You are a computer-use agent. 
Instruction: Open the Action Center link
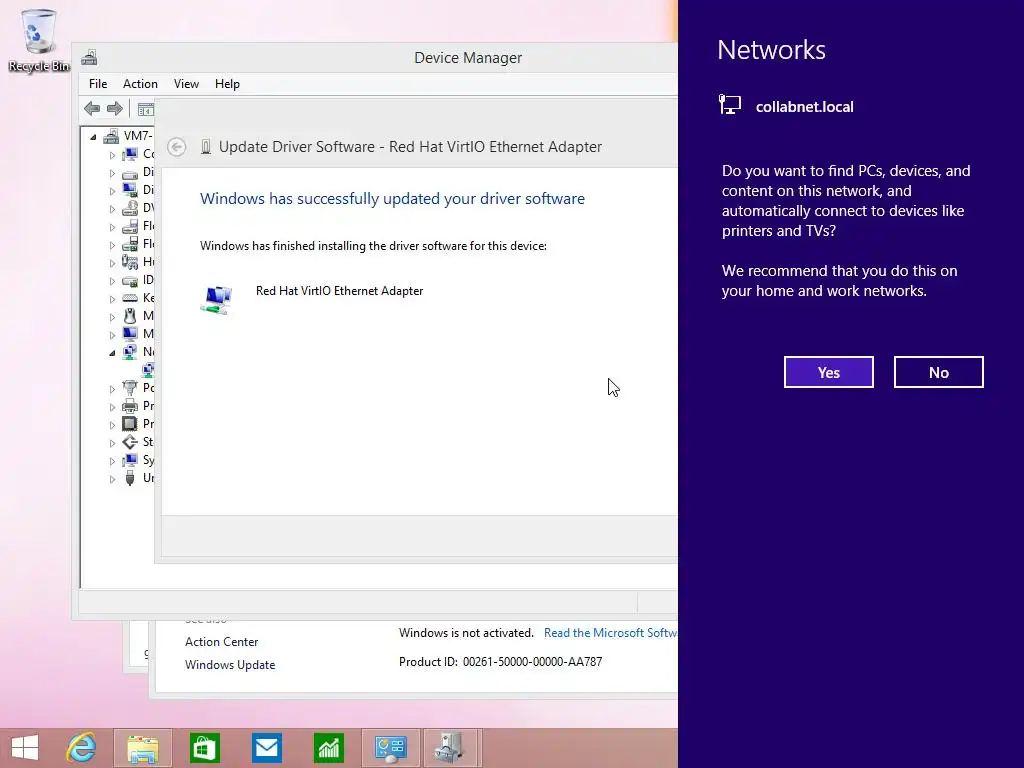(x=221, y=642)
